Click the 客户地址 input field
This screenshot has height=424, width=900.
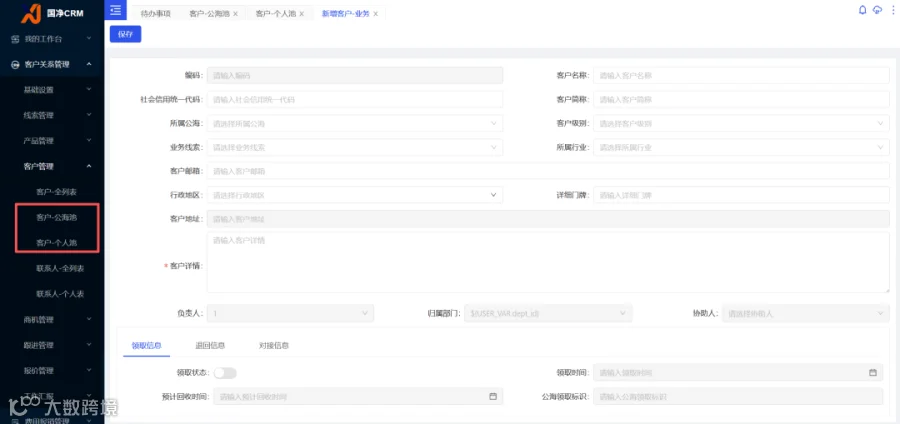(548, 219)
